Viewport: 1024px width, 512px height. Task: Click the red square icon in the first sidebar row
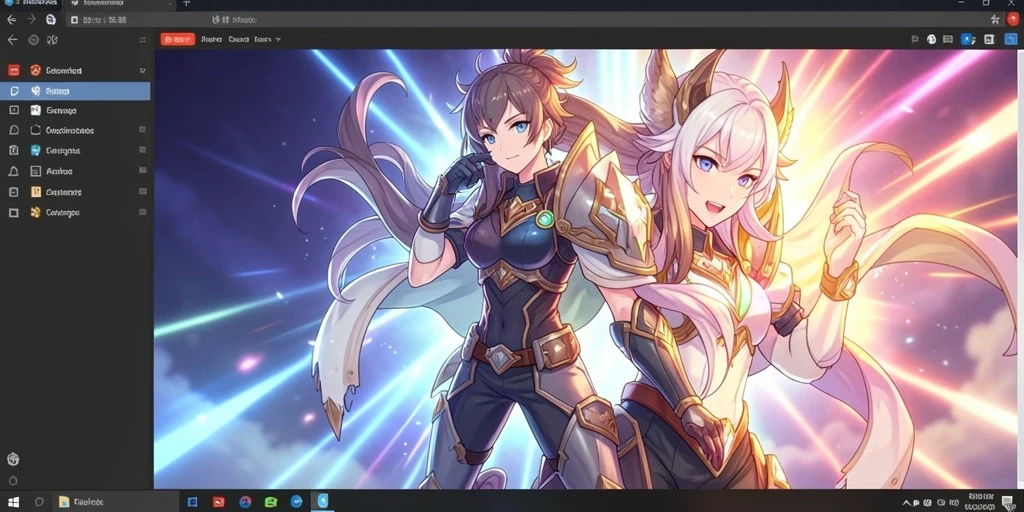tap(14, 71)
